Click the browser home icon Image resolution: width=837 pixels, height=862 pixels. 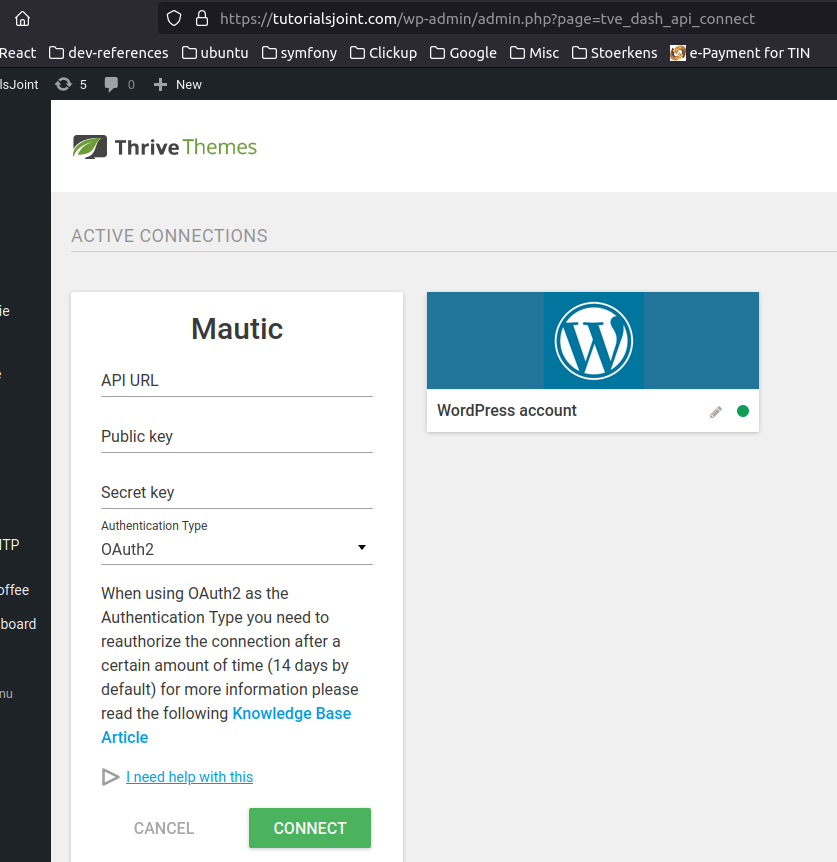coord(22,19)
